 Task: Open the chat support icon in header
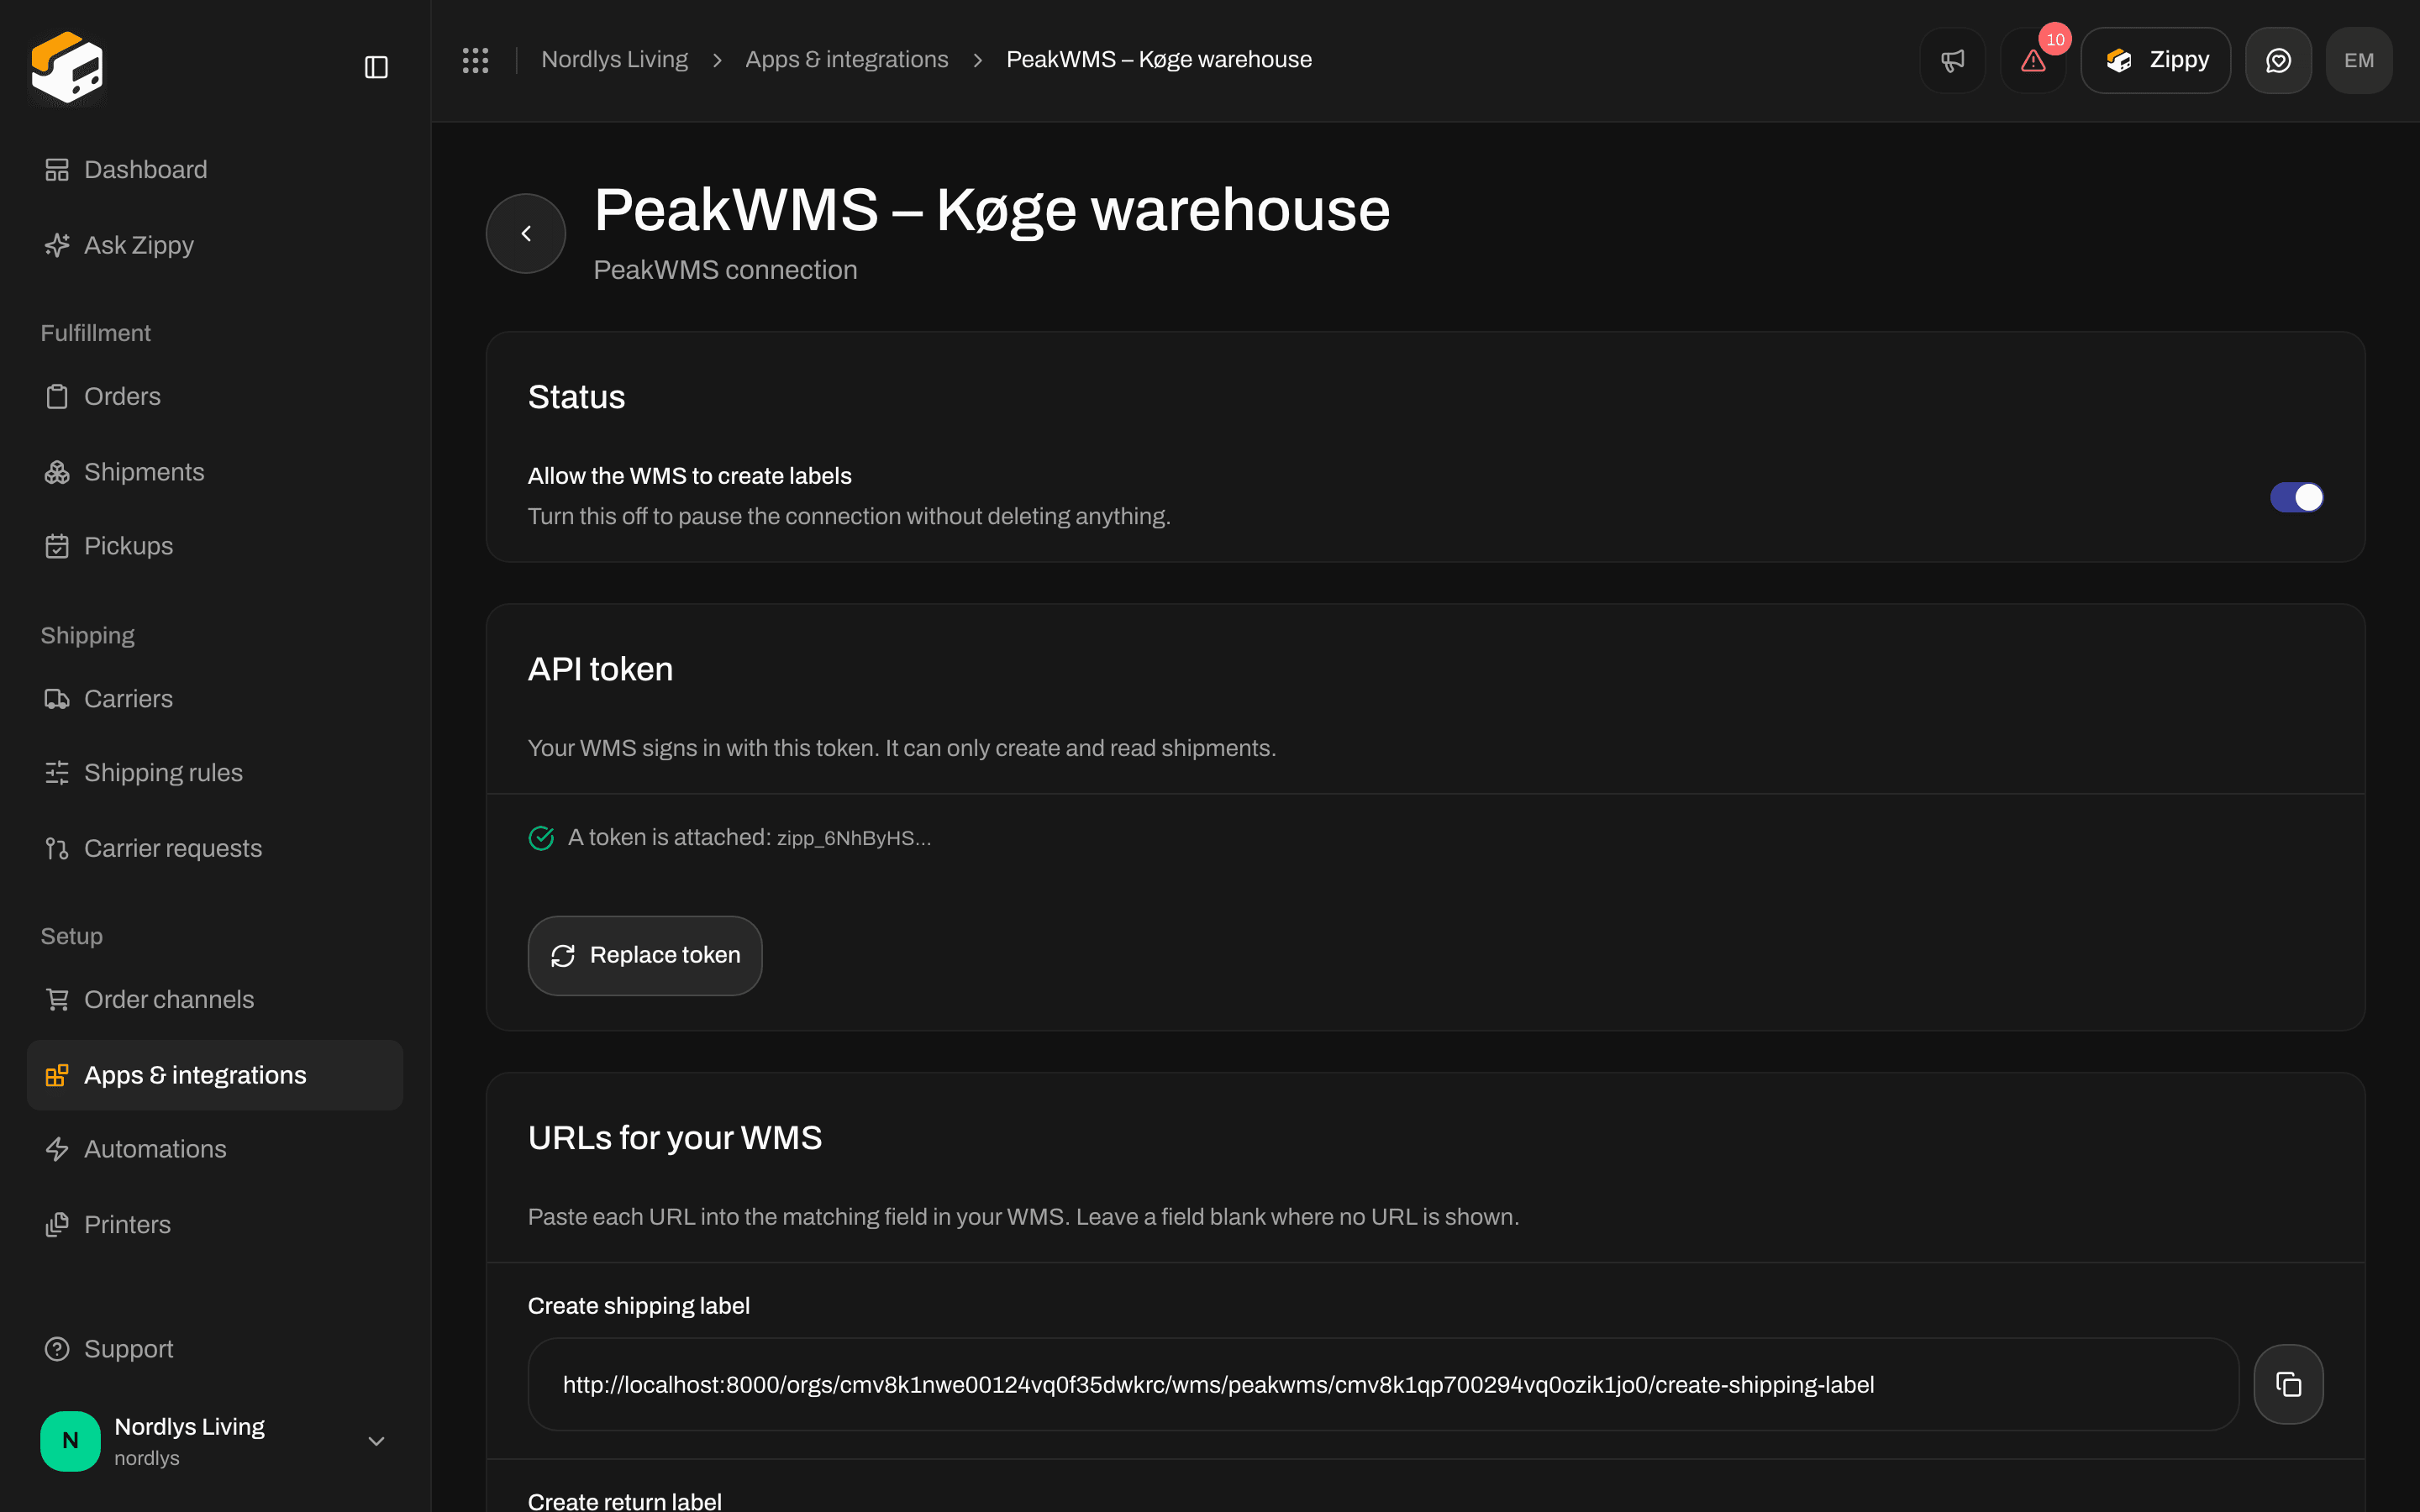(x=2278, y=60)
